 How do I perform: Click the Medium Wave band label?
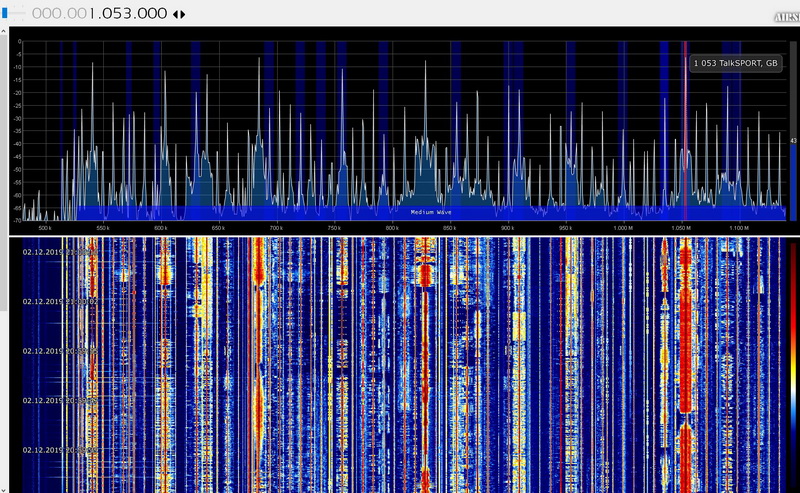(431, 212)
